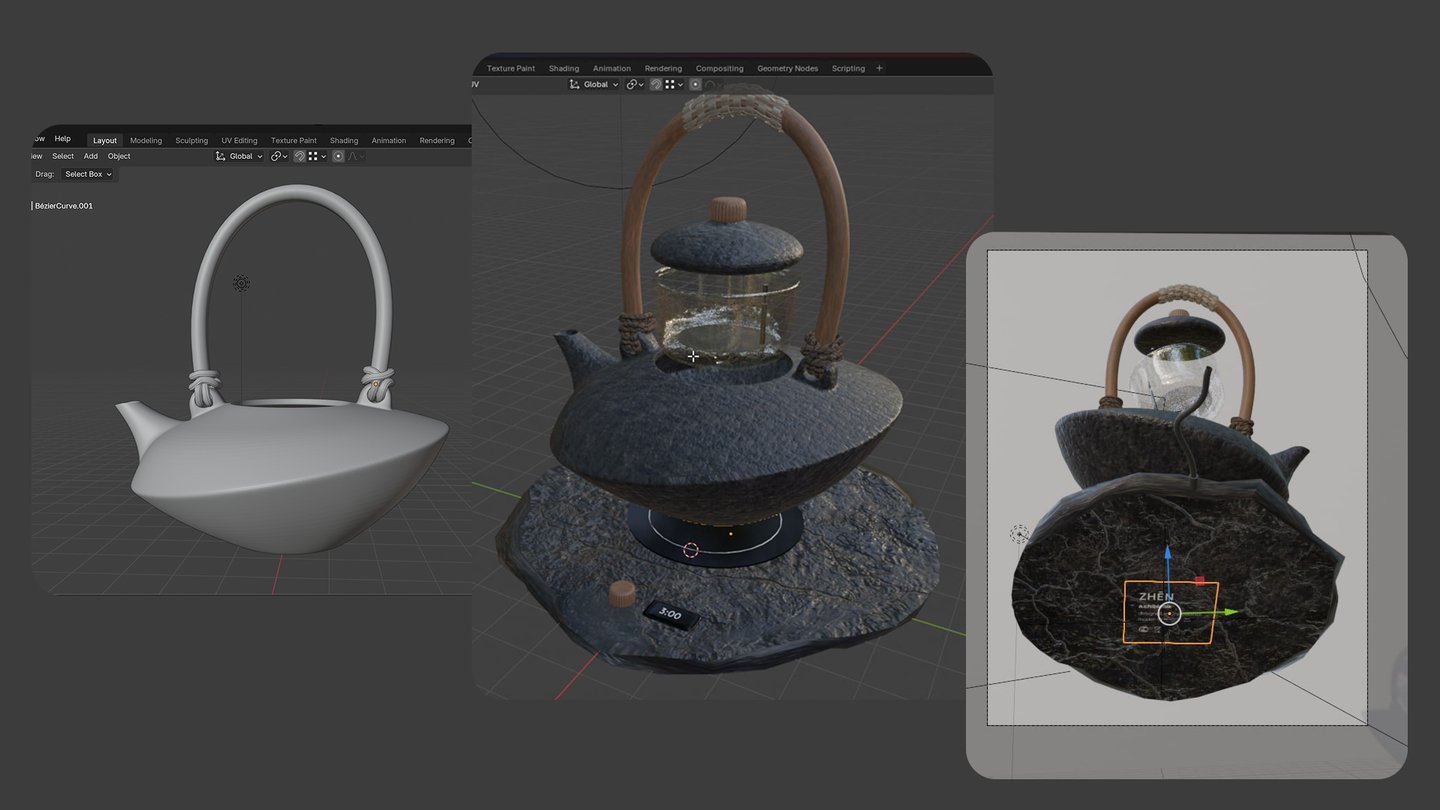1440x810 pixels.
Task: Open pivot point dropdown in white teapot window
Action: tap(279, 156)
